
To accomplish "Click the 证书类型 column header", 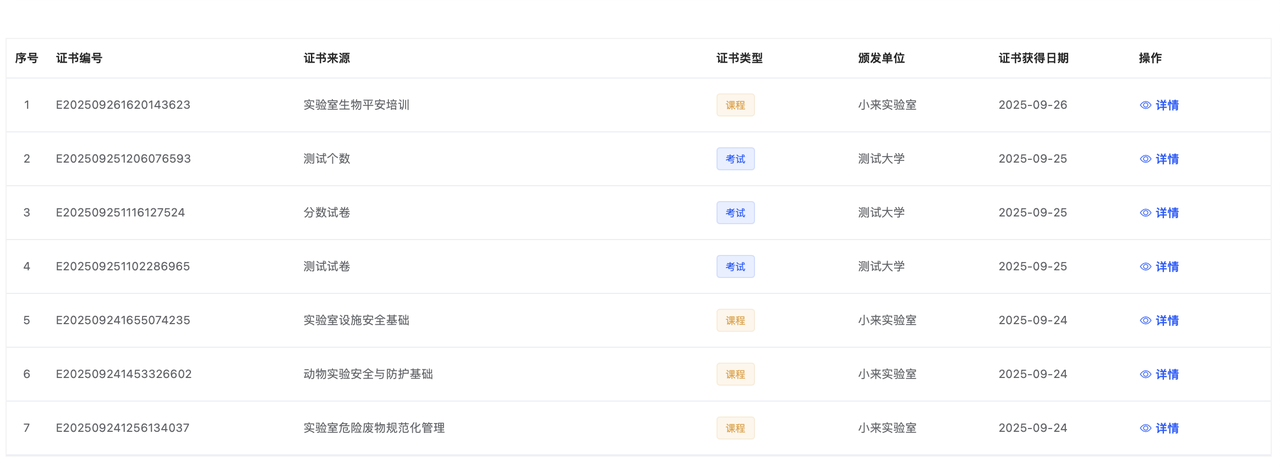I will [739, 58].
